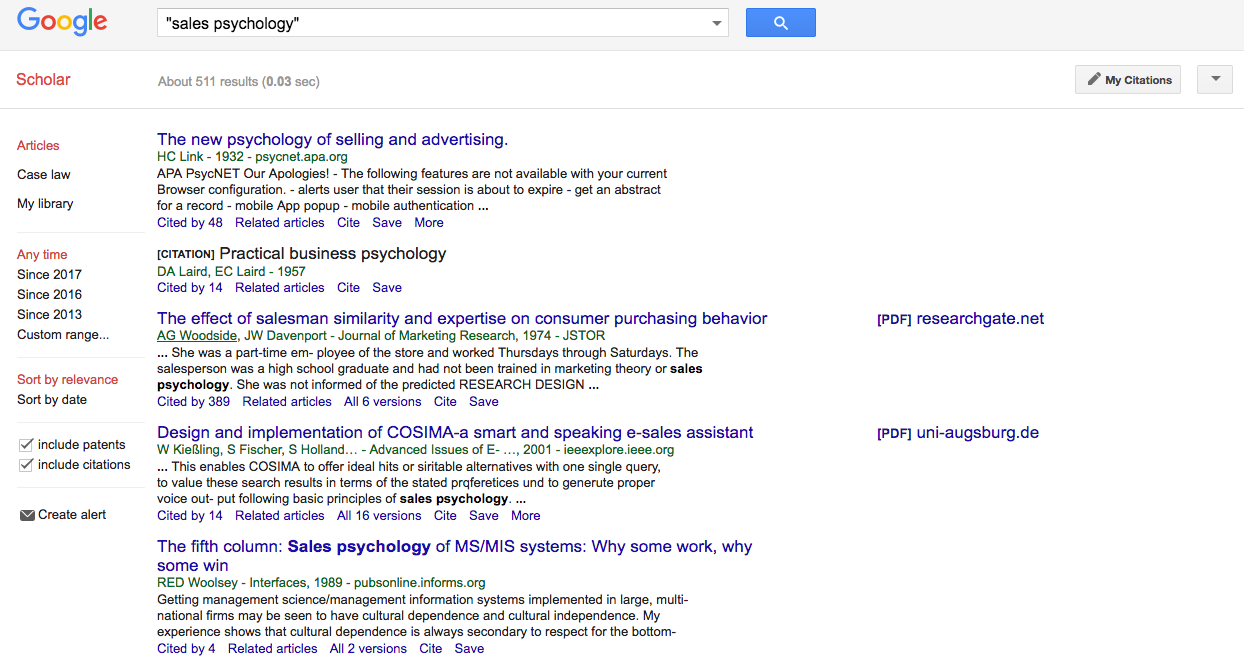Click the About 511 results text

pyautogui.click(x=238, y=81)
